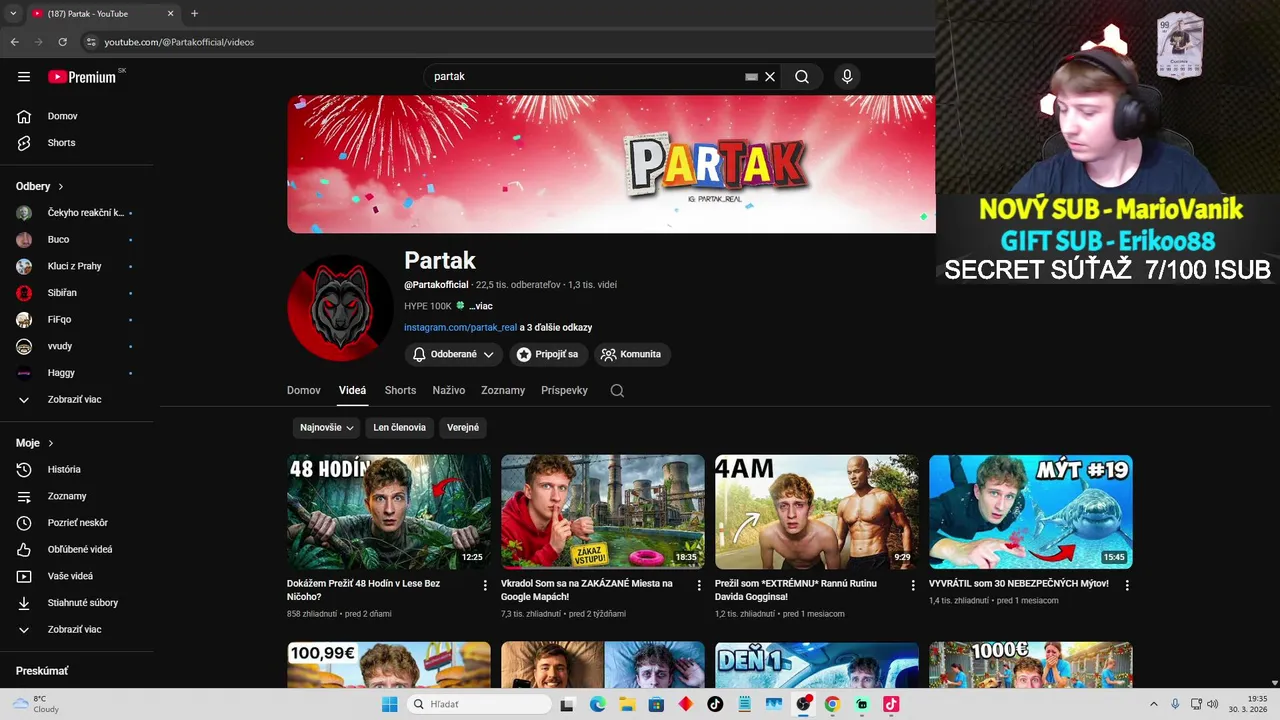1280x720 pixels.
Task: Open Pozrieť neskôr in the sidebar
Action: click(x=77, y=523)
